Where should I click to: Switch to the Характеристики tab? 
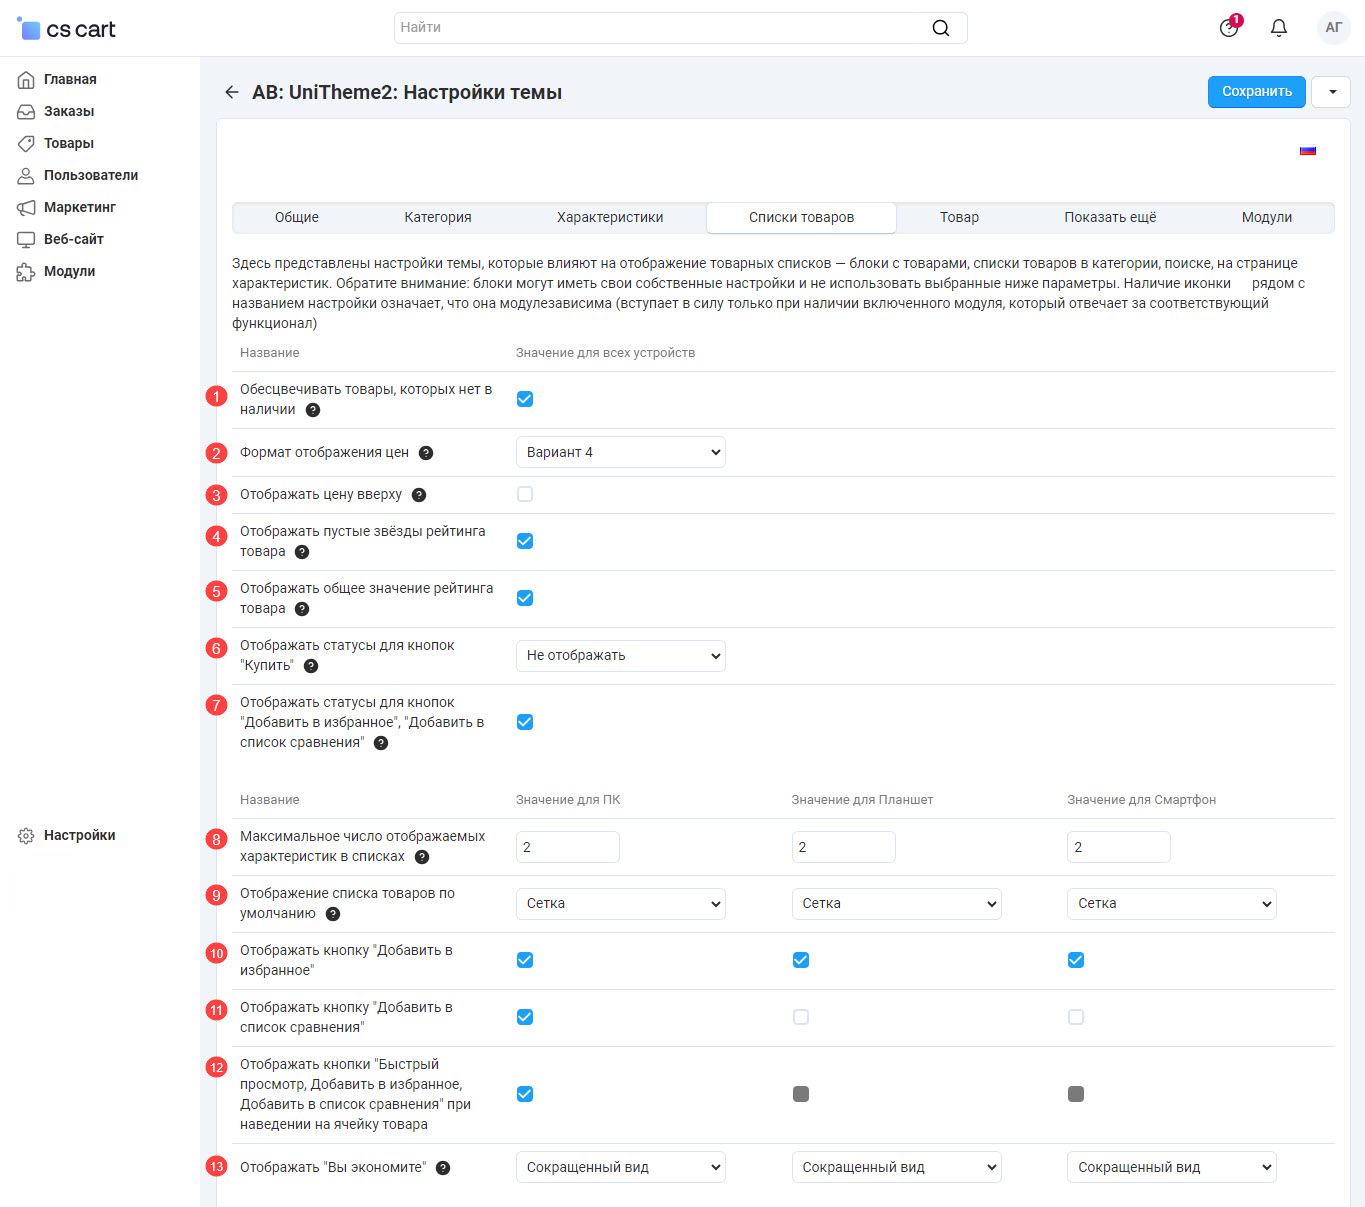point(610,217)
